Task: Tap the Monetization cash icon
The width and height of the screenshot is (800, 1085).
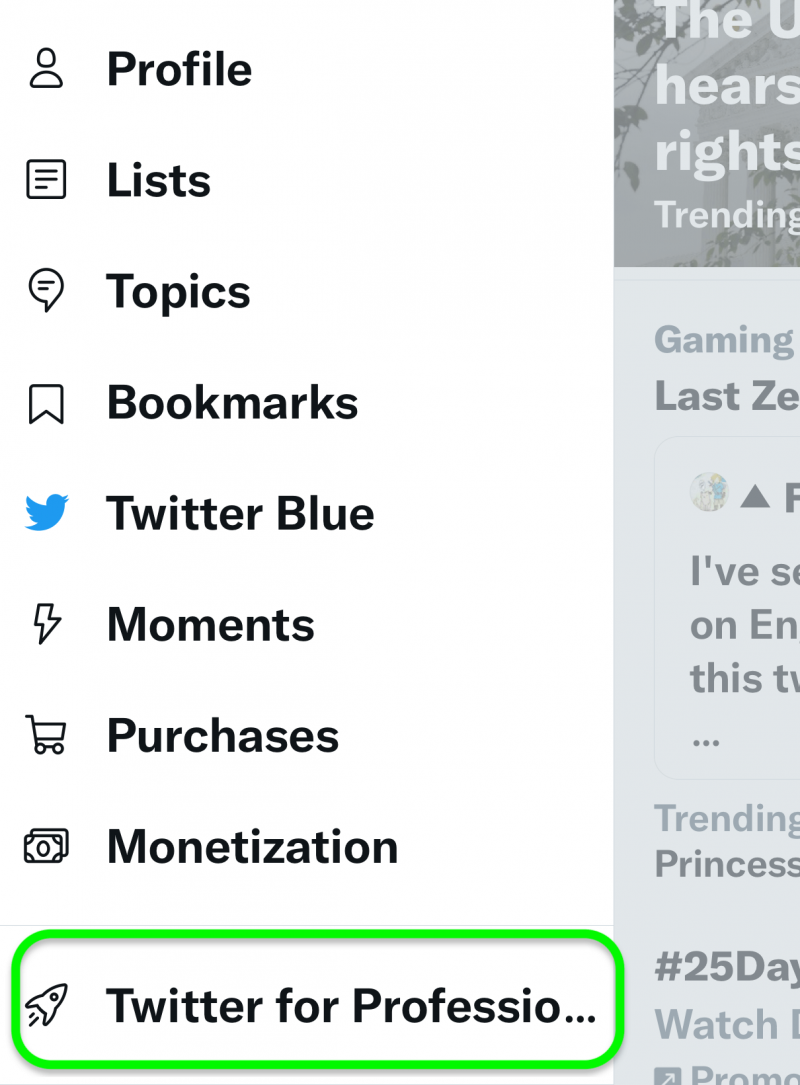Action: pos(46,846)
